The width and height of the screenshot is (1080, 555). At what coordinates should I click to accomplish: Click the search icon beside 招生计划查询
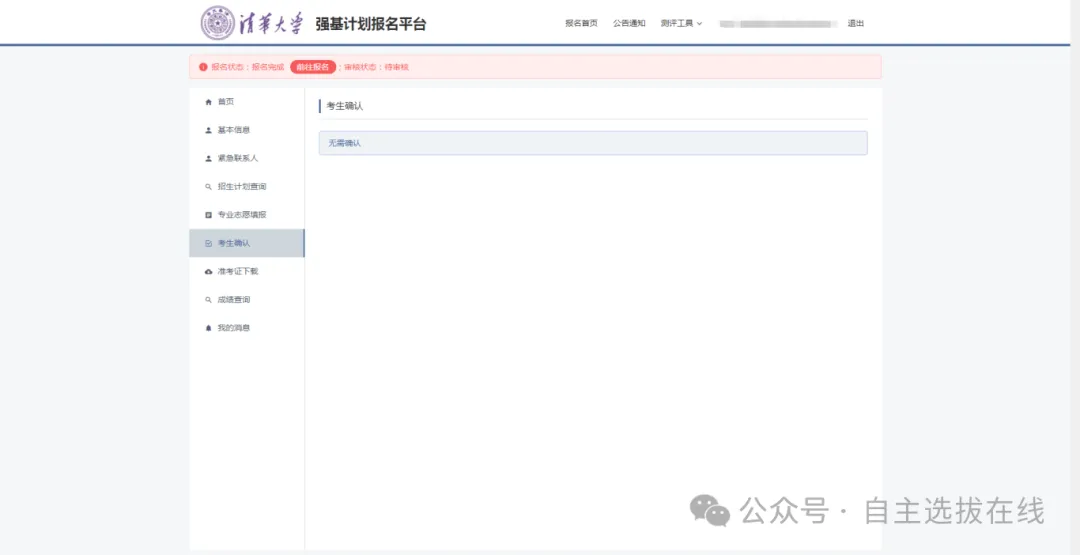(208, 187)
